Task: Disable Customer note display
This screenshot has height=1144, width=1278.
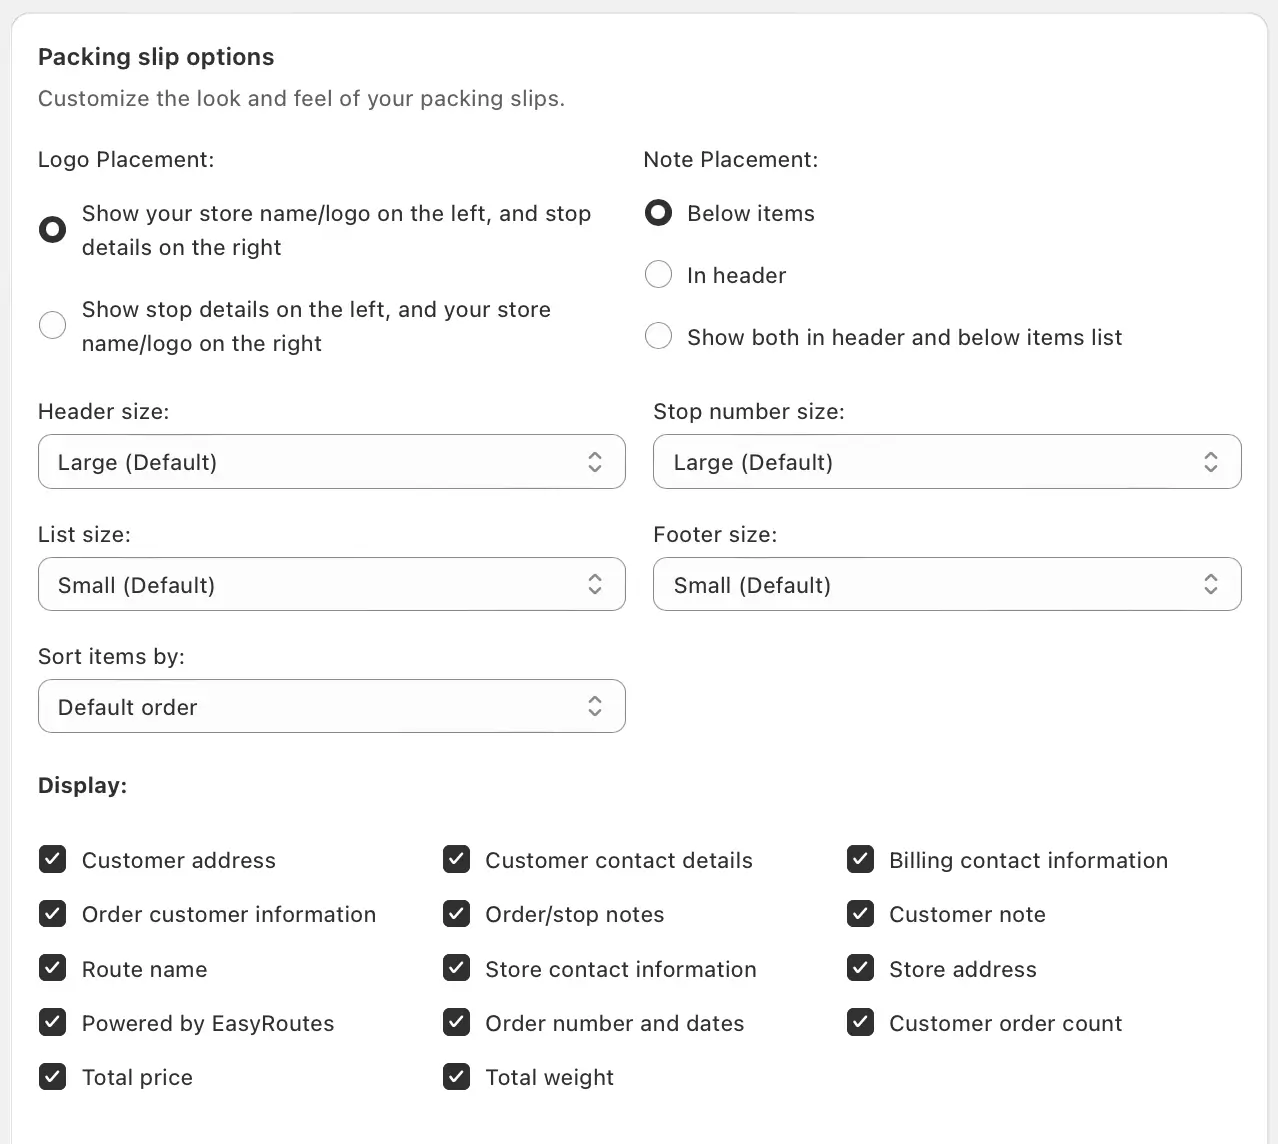Action: (860, 913)
